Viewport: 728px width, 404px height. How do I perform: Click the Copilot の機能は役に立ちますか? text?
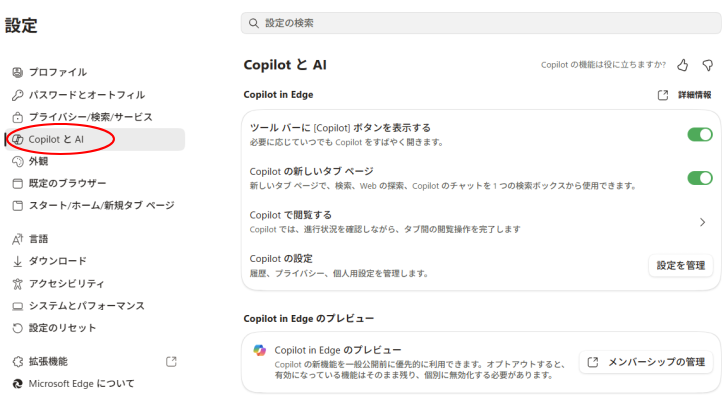coord(603,65)
